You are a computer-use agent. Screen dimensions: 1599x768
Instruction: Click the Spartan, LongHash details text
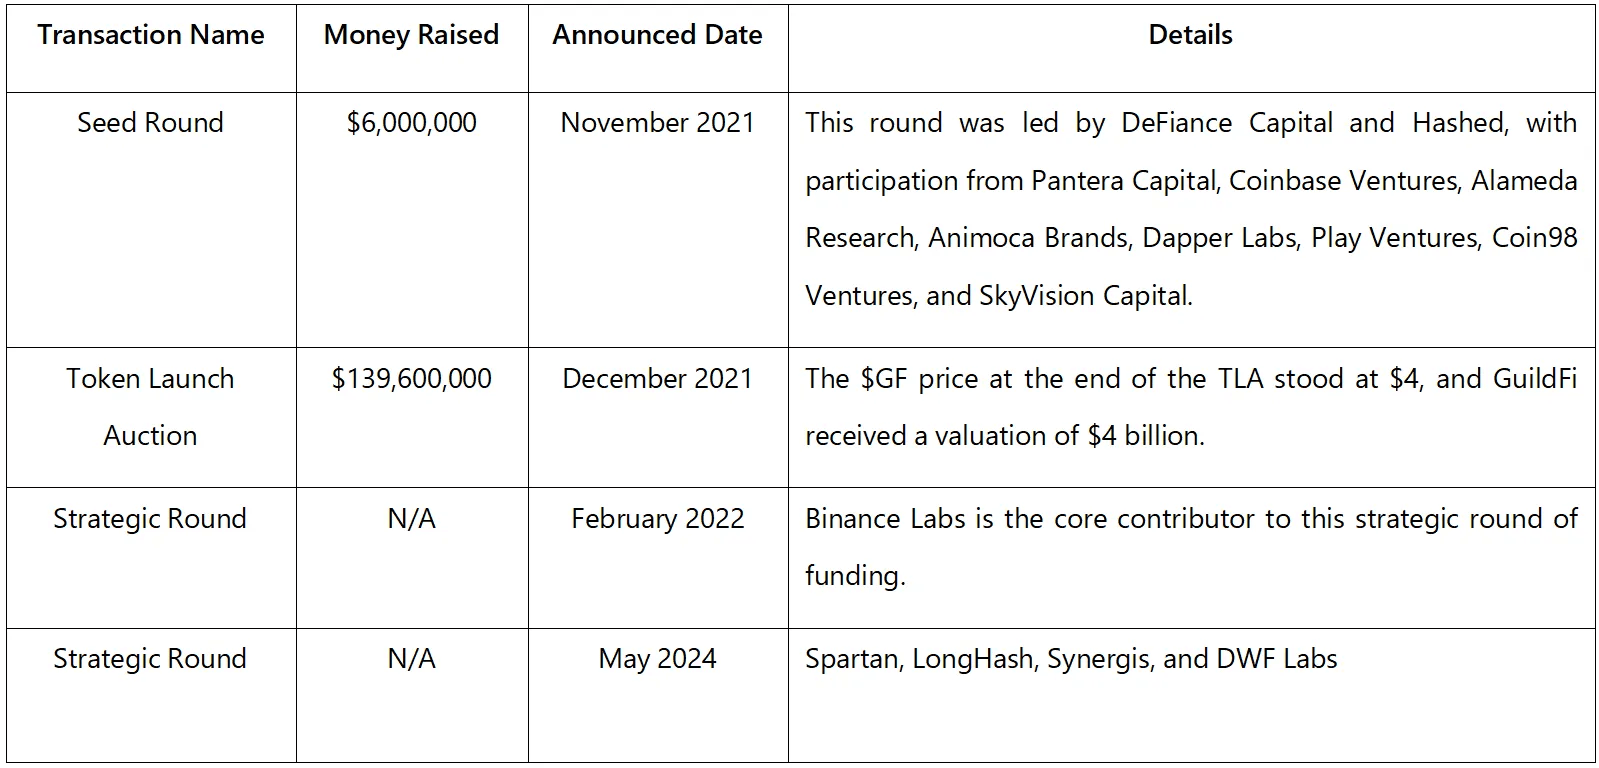1071,659
